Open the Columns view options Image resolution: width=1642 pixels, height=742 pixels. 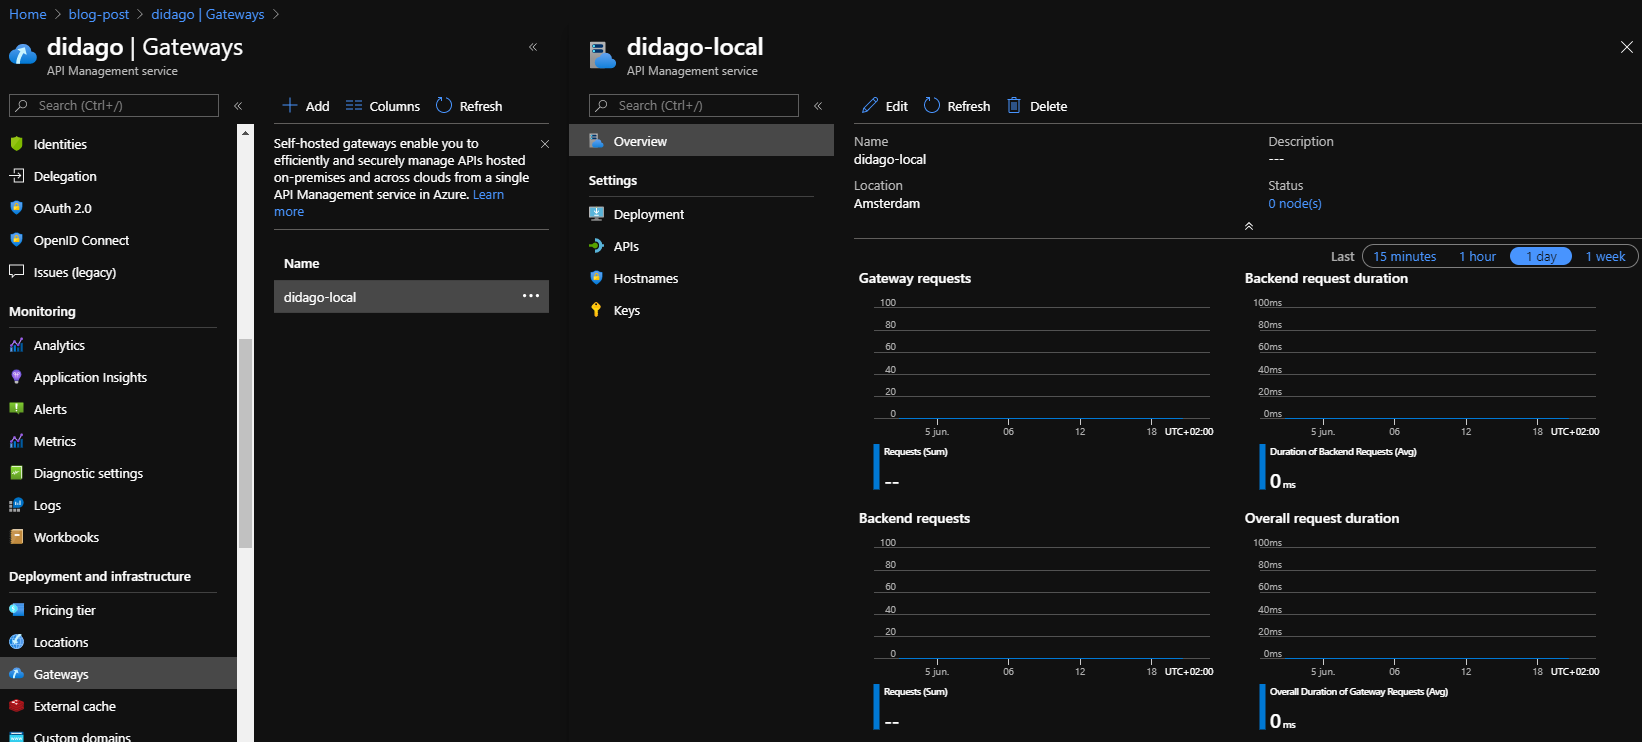[382, 106]
